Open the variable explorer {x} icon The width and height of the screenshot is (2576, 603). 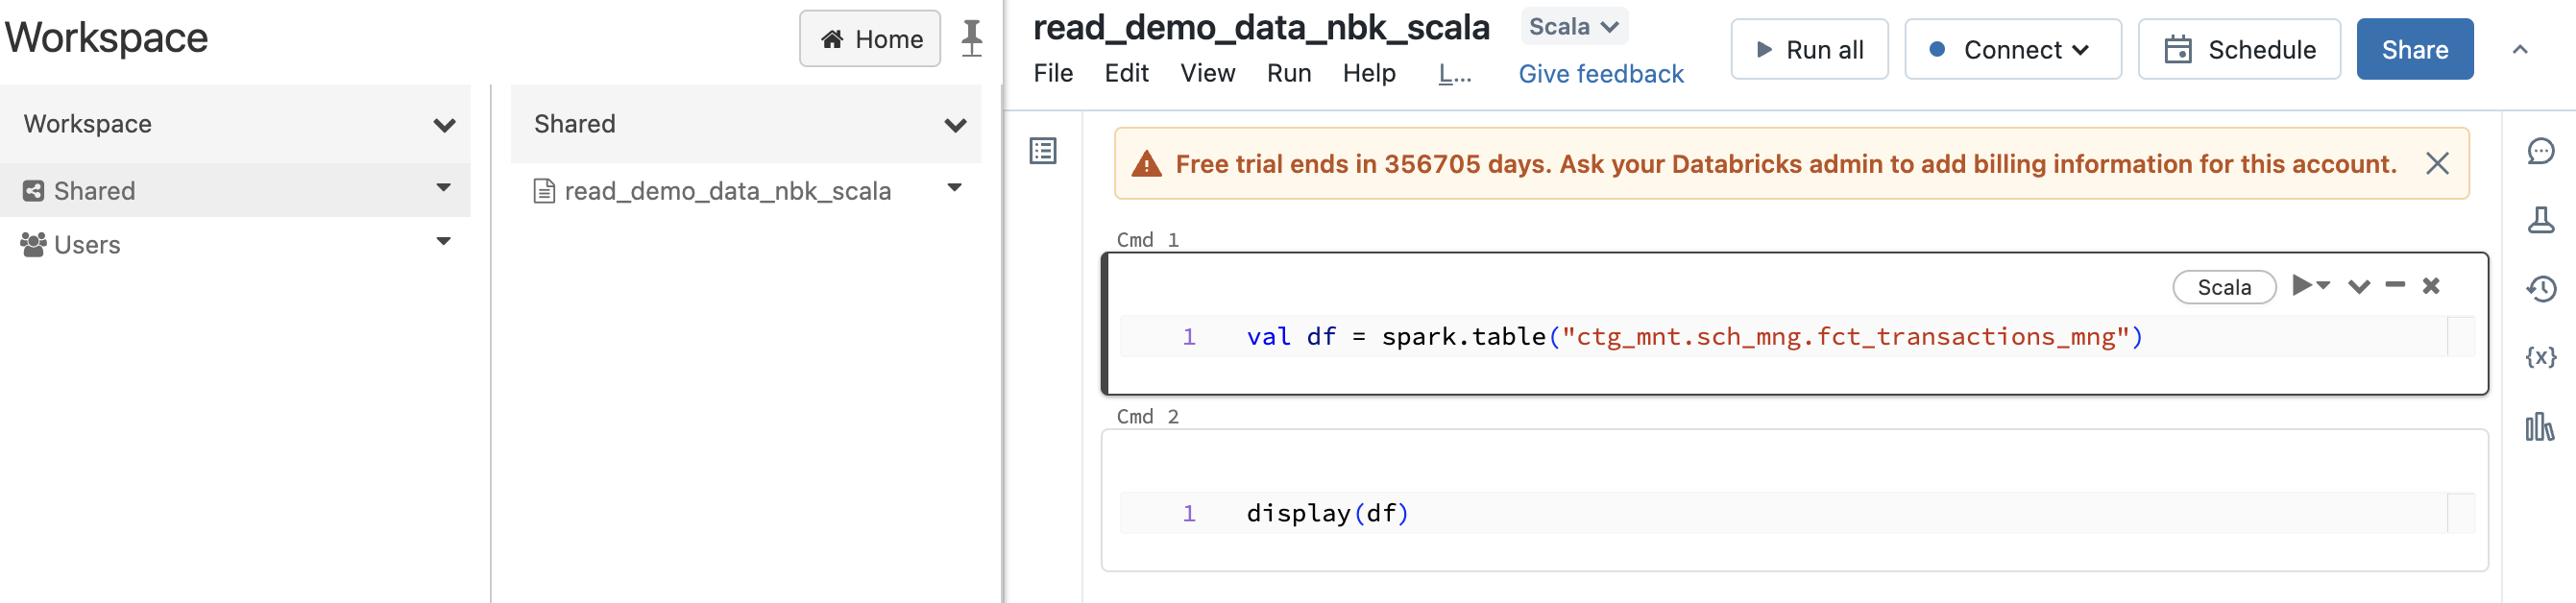(x=2540, y=357)
